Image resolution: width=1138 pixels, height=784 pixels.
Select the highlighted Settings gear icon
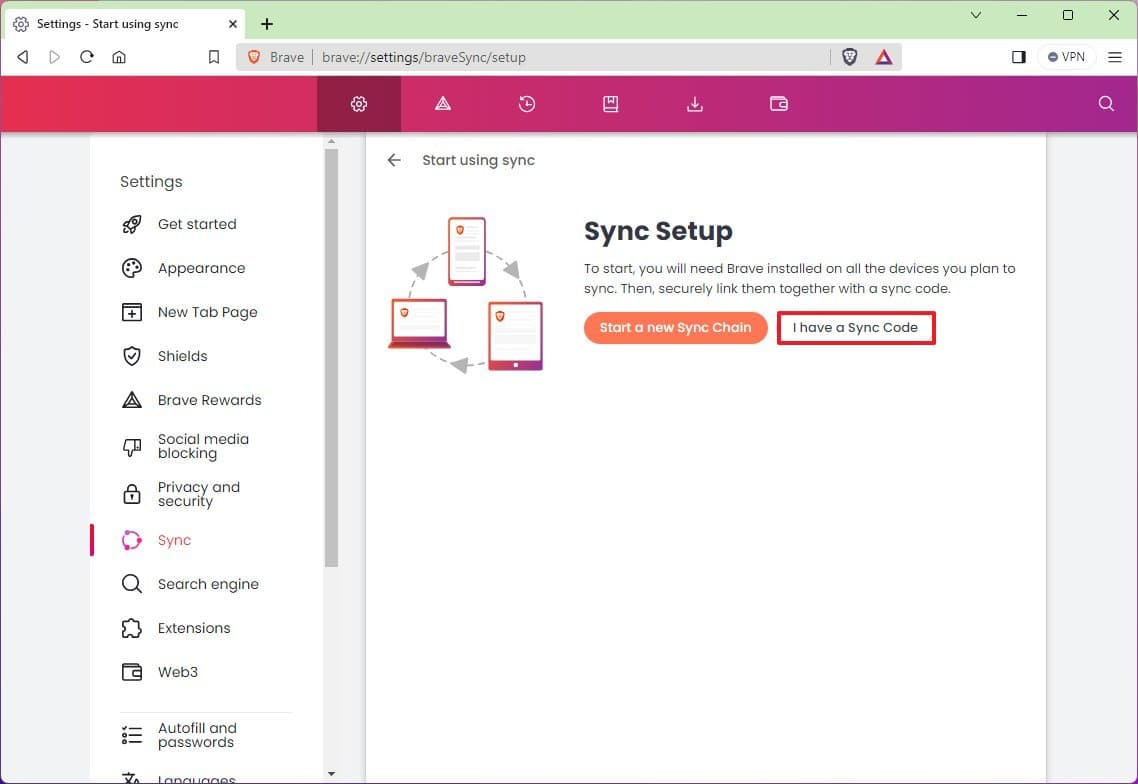click(x=358, y=103)
